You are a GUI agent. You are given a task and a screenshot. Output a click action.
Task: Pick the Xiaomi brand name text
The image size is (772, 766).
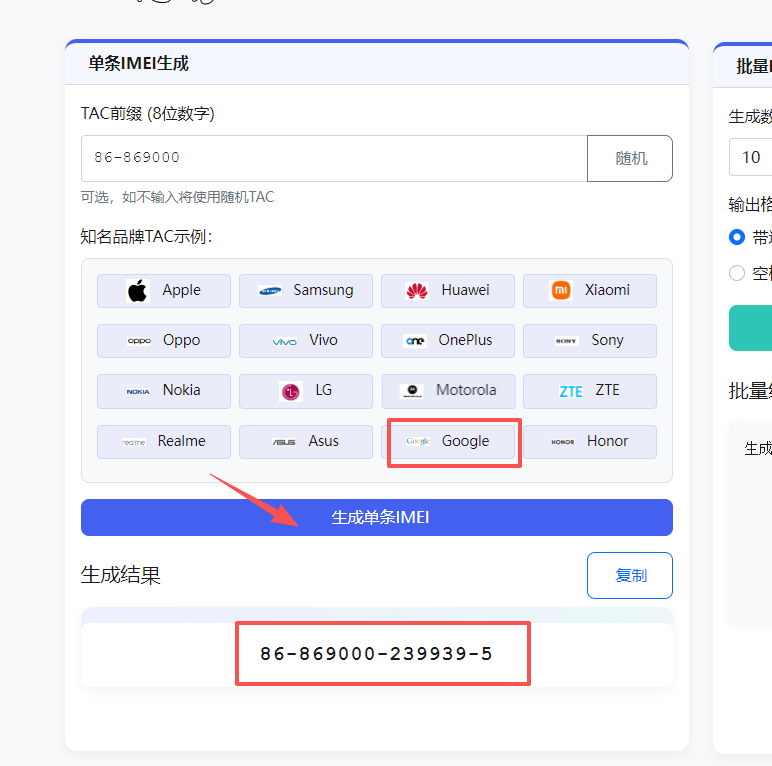tap(607, 290)
